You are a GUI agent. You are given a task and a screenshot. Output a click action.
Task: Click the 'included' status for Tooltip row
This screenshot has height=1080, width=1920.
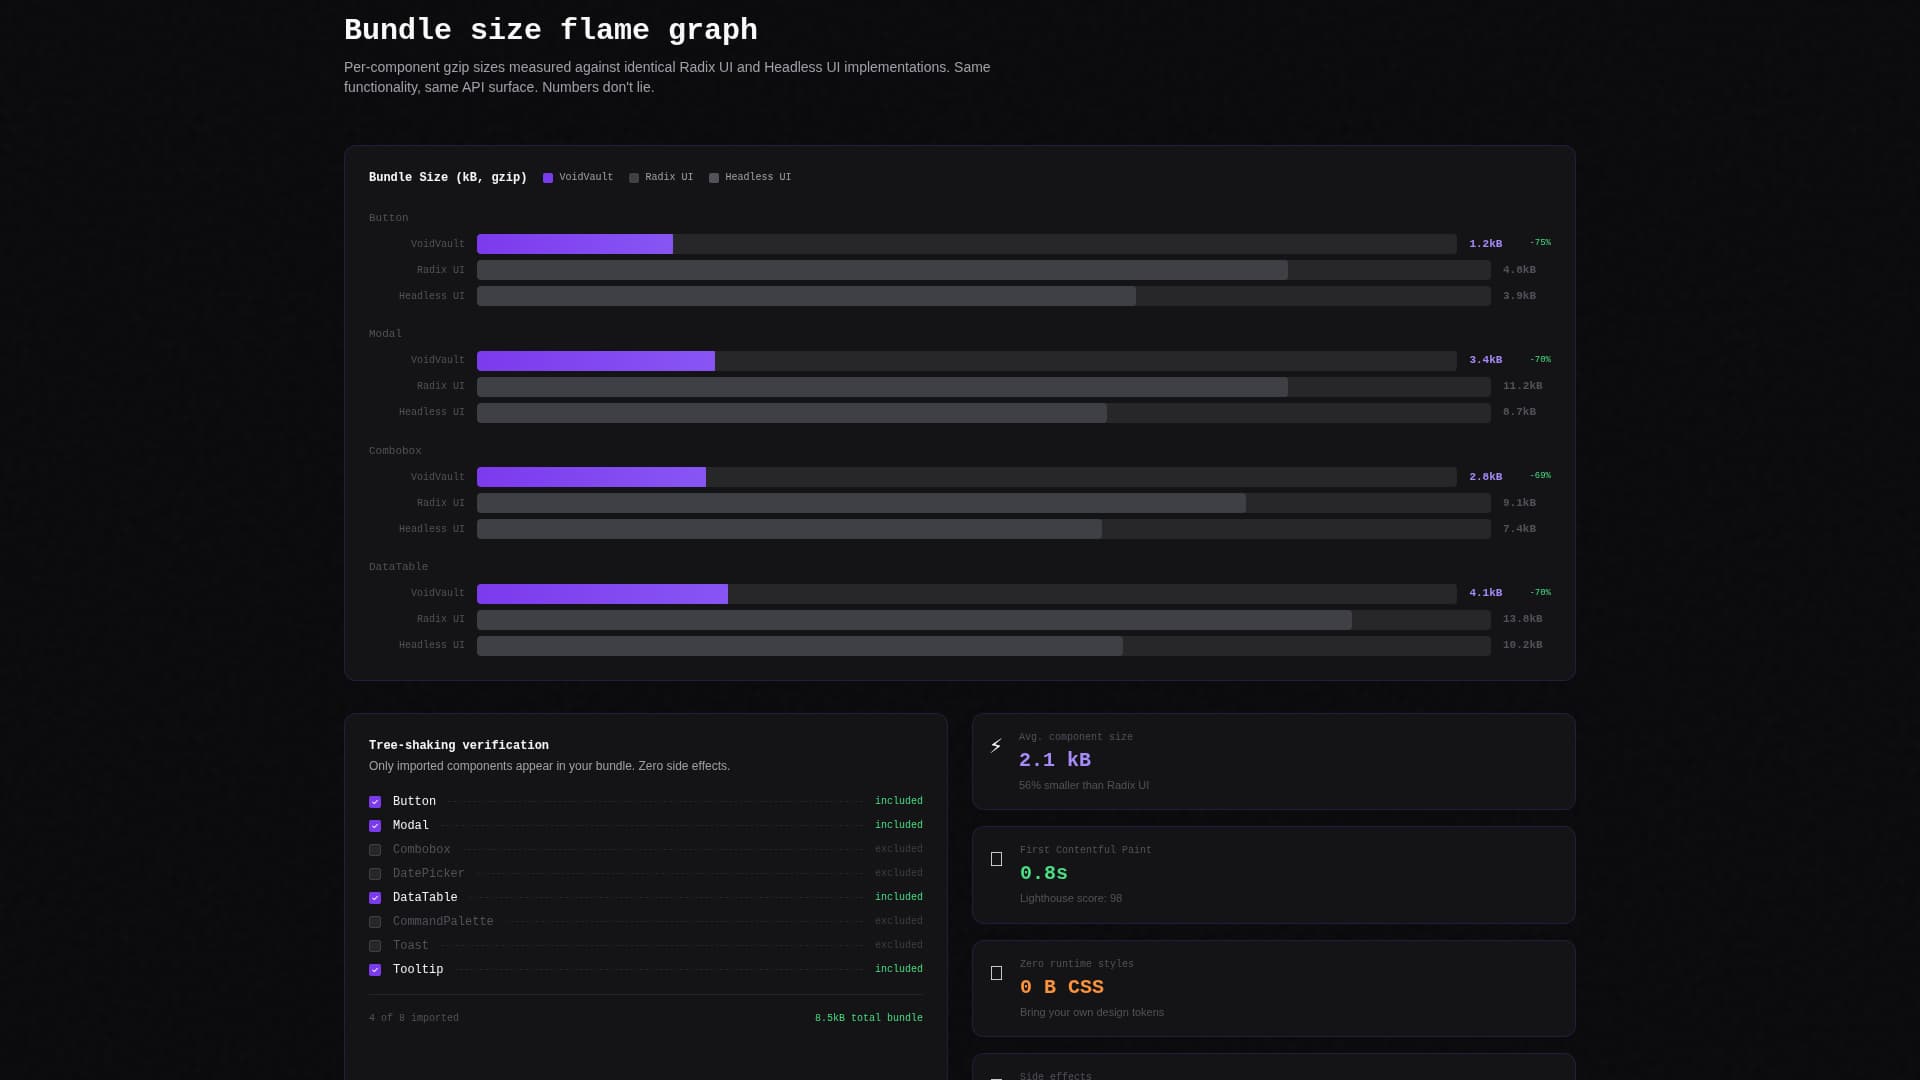point(899,969)
